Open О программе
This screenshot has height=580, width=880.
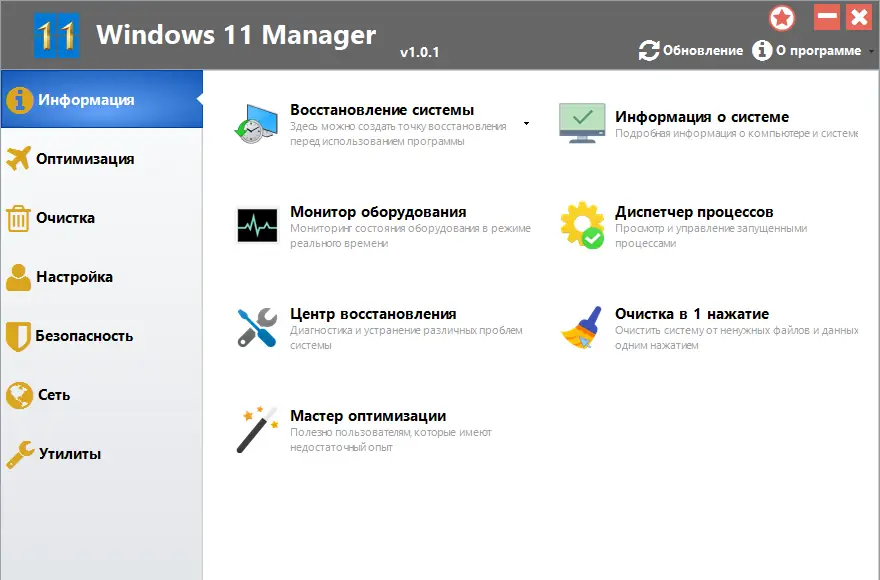click(818, 51)
